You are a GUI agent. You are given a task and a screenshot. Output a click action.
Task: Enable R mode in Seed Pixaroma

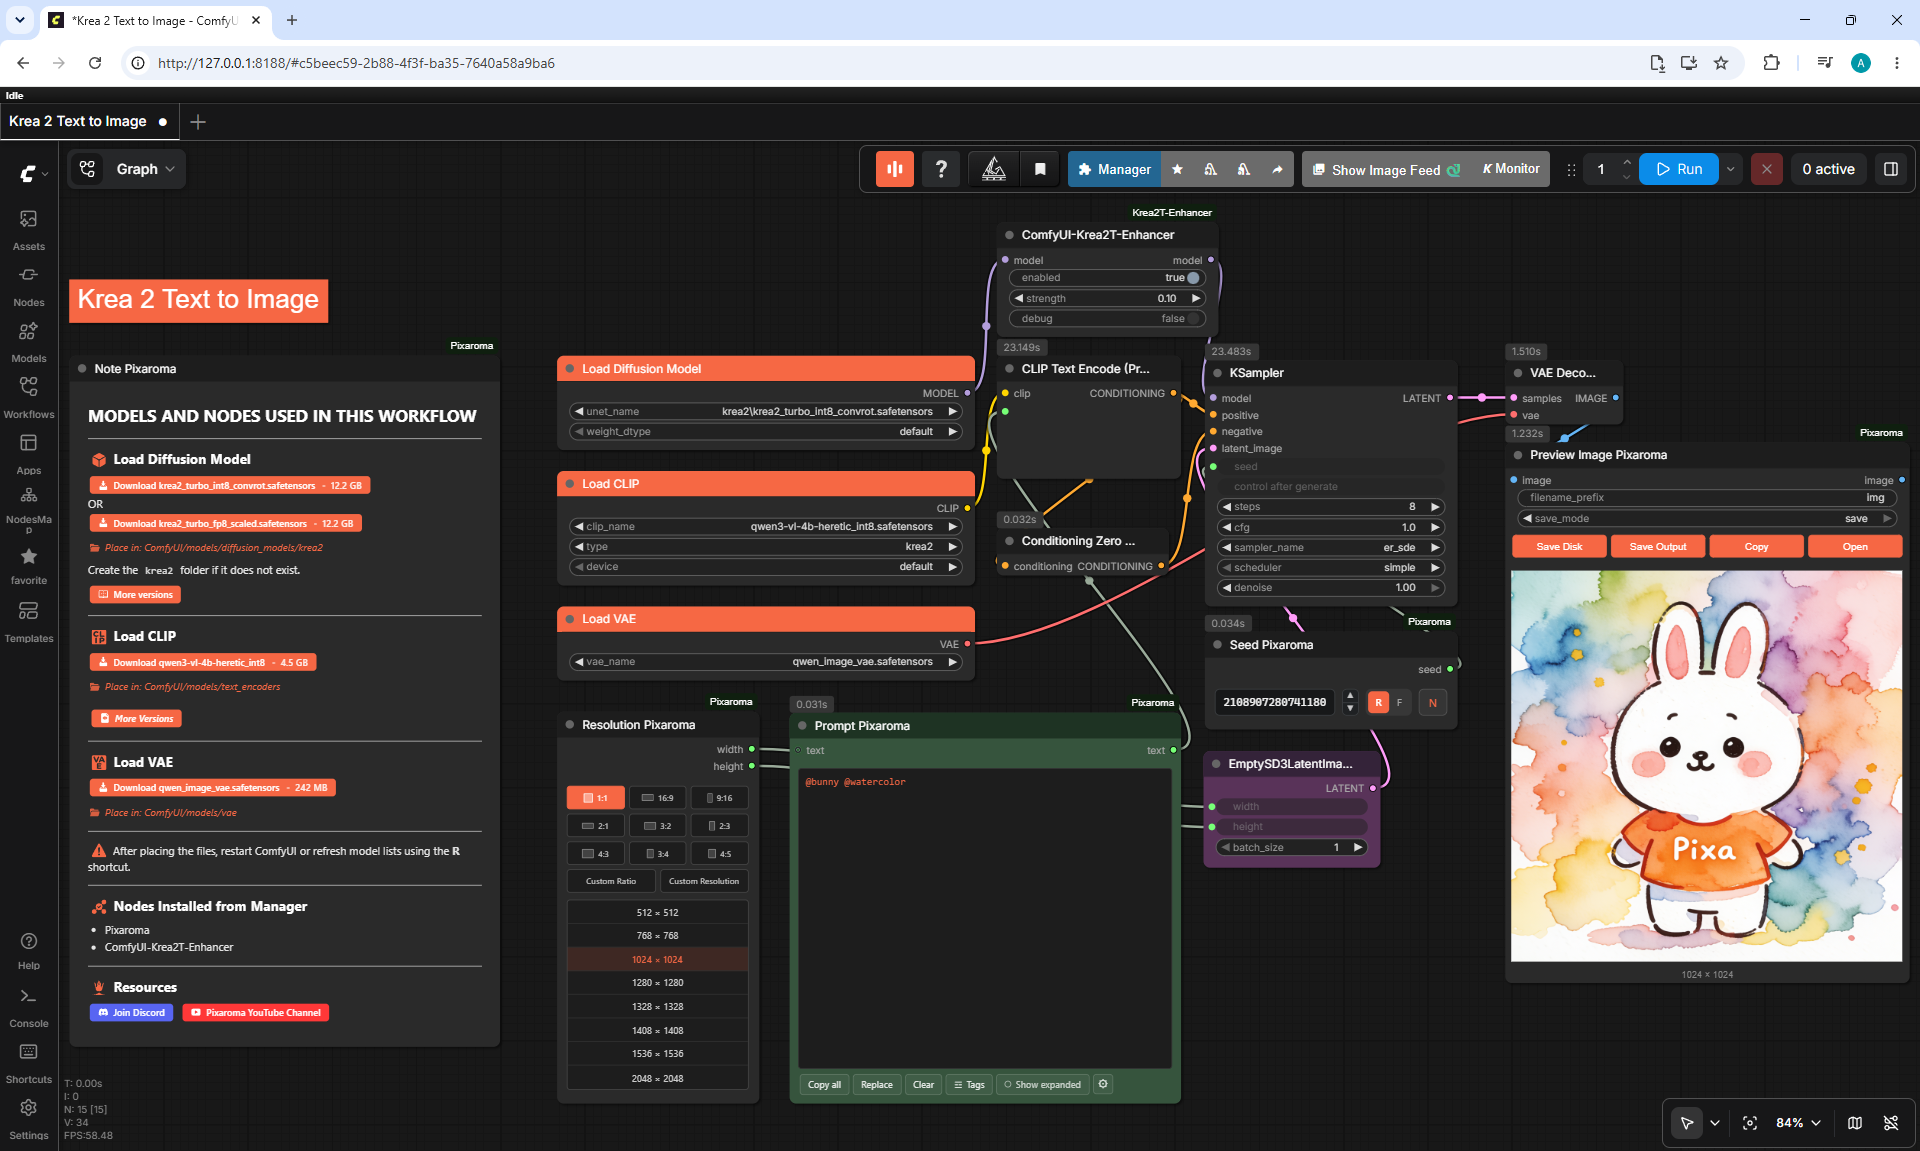(1378, 702)
